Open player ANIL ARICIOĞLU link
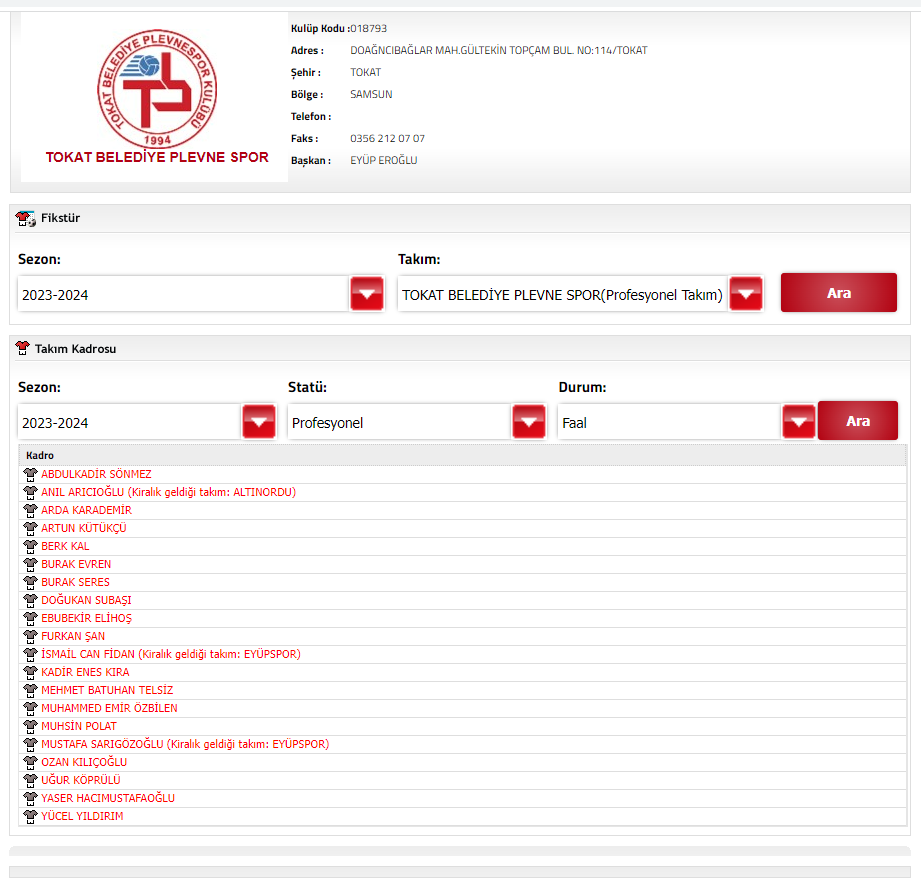Image resolution: width=921 pixels, height=885 pixels. click(x=169, y=492)
